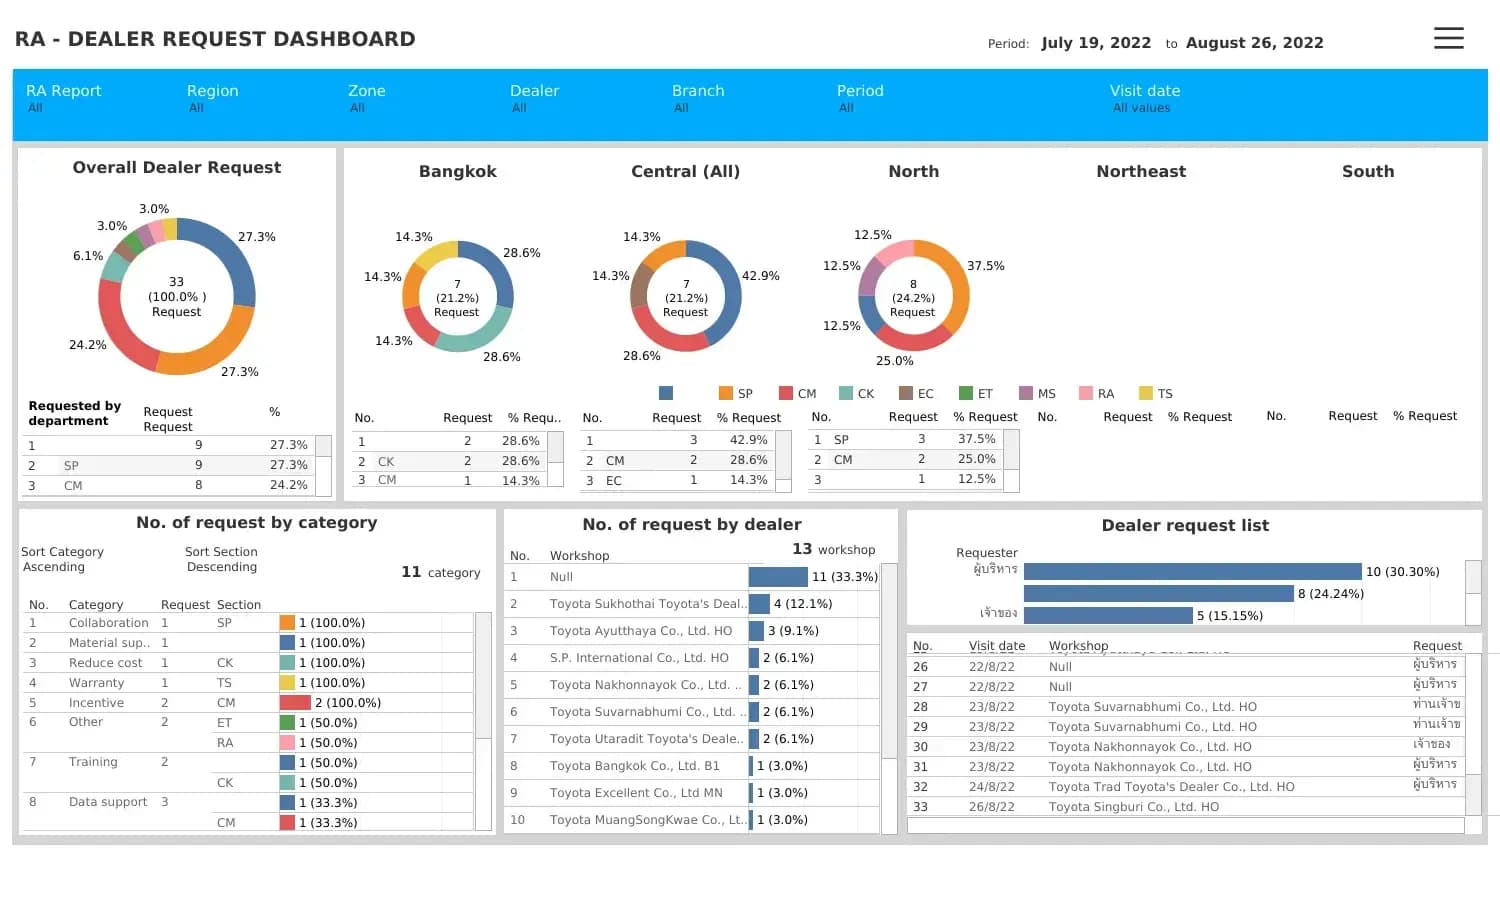The image size is (1500, 900).
Task: Click the "Visit date" column header in request list
Action: coord(997,646)
